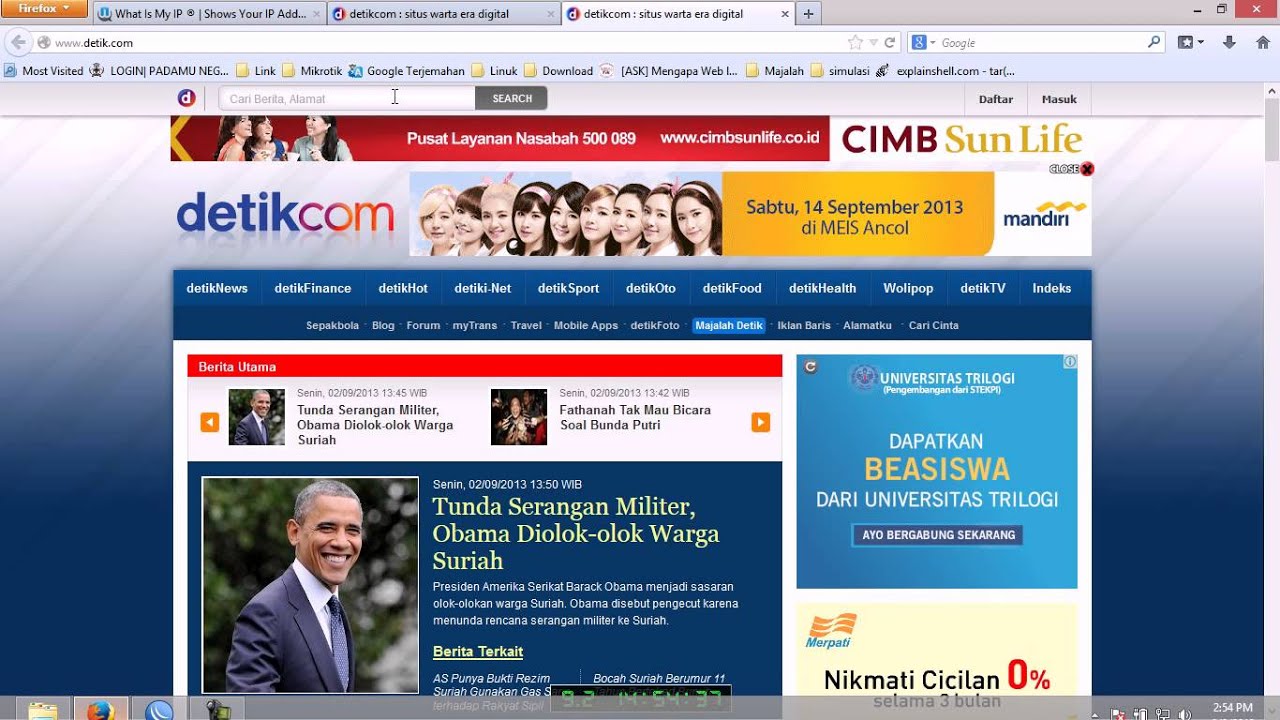
Task: Open the detikHot menu
Action: click(403, 288)
